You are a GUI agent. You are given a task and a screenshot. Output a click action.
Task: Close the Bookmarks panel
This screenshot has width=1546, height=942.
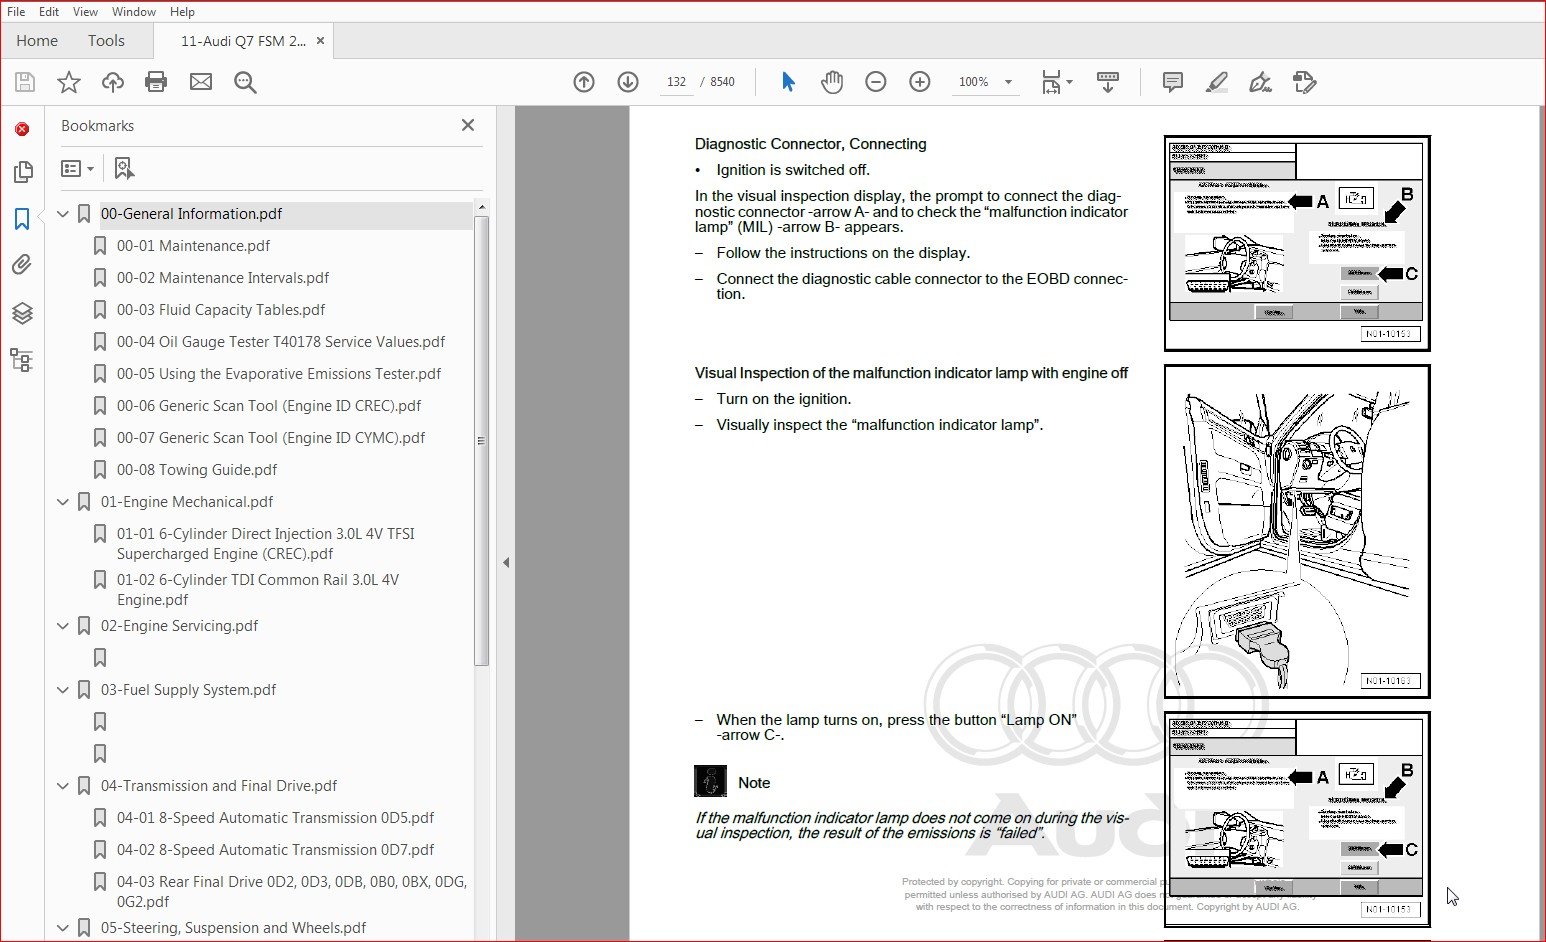coord(468,125)
